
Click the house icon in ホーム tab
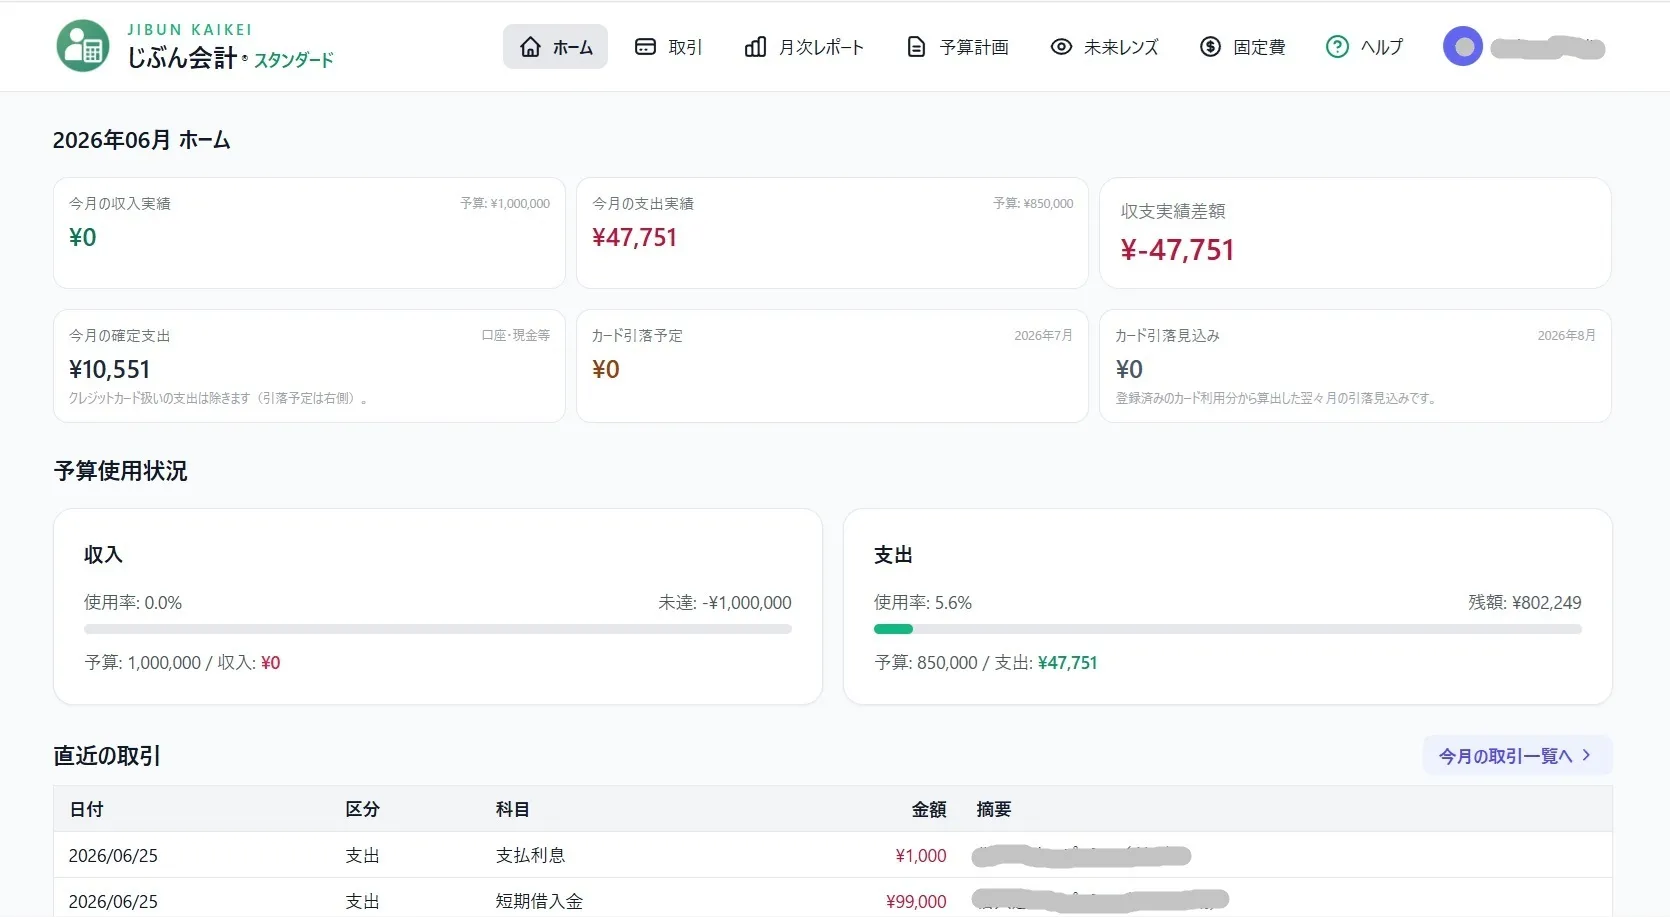[x=531, y=46]
